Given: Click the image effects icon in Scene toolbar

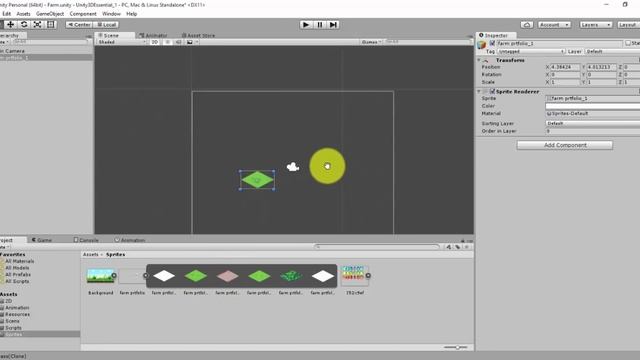Looking at the screenshot, I should (x=190, y=42).
